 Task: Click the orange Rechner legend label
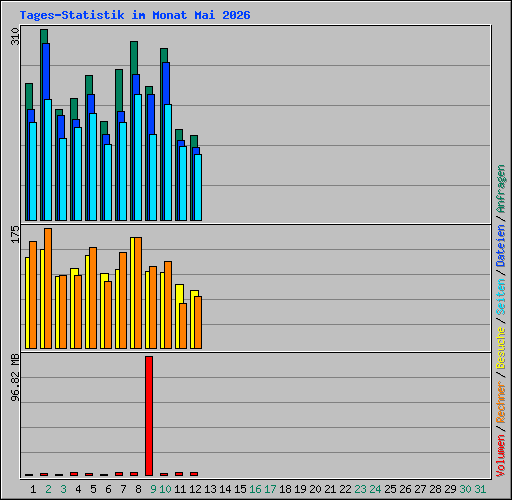tap(501, 402)
